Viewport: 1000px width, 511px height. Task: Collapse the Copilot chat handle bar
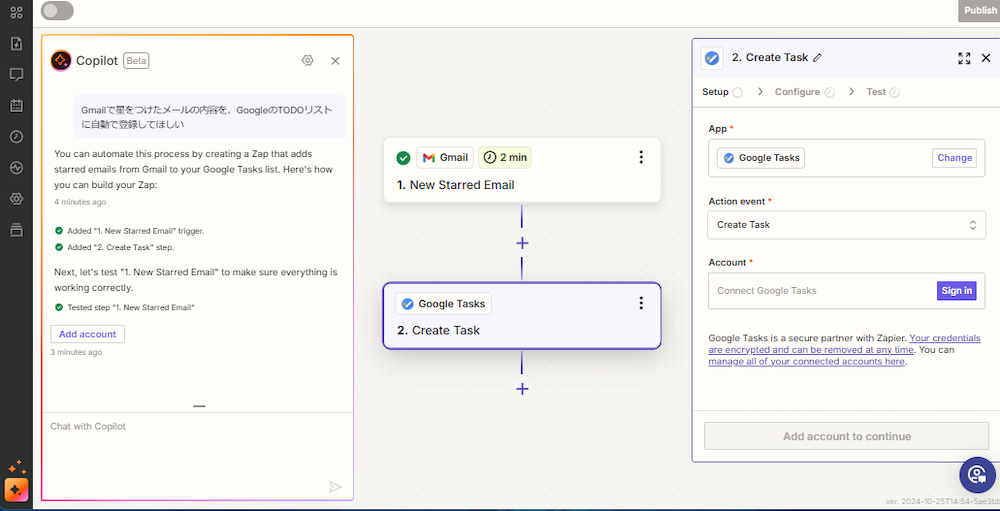point(199,406)
